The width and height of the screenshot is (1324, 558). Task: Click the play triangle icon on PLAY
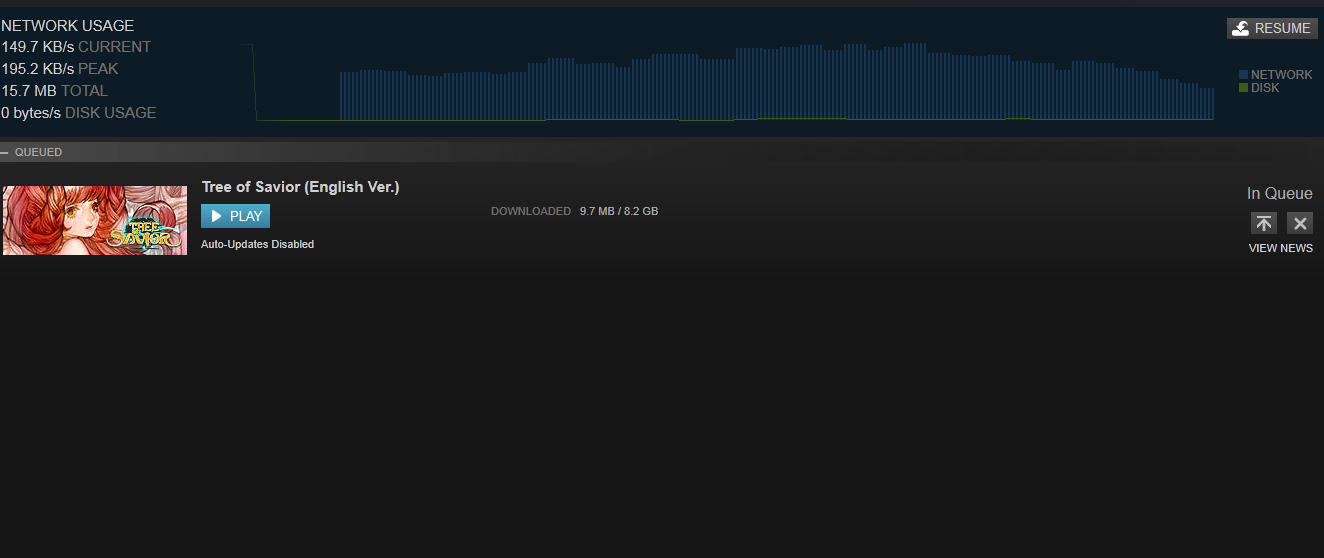(x=216, y=216)
